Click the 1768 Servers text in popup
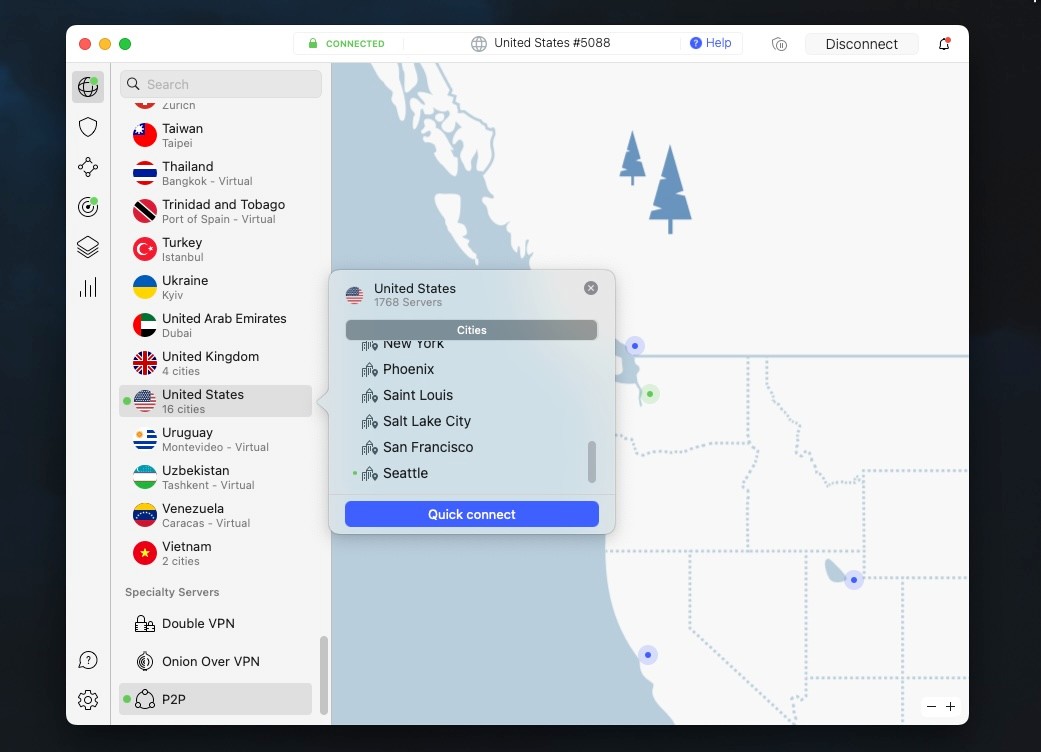This screenshot has height=752, width=1041. coord(408,303)
